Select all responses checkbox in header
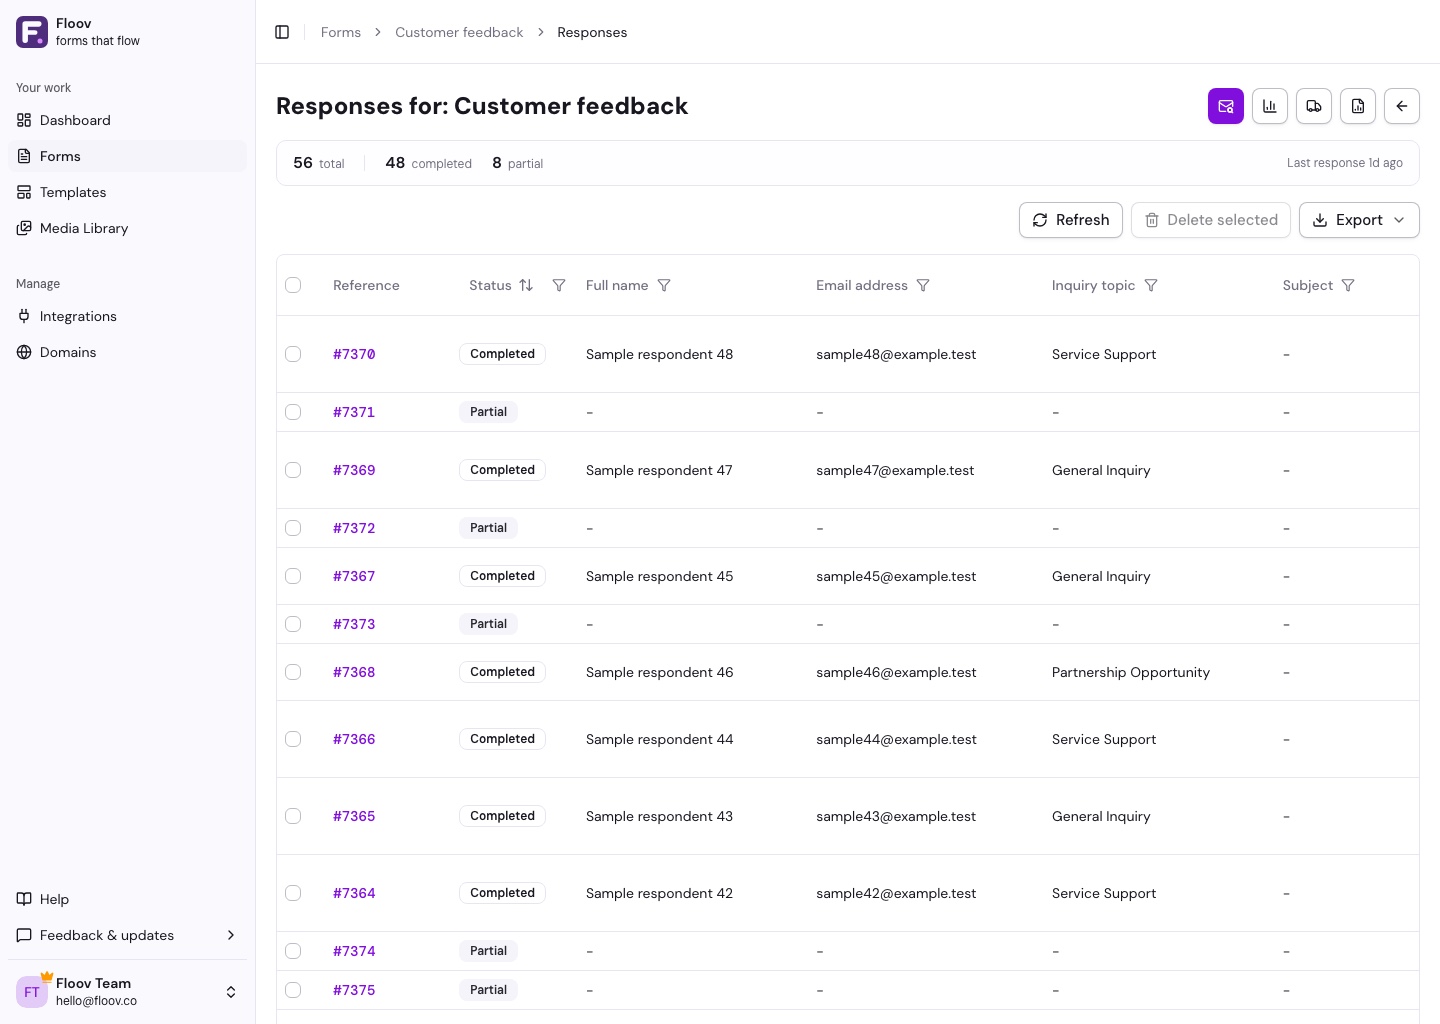Viewport: 1440px width, 1024px height. click(293, 285)
